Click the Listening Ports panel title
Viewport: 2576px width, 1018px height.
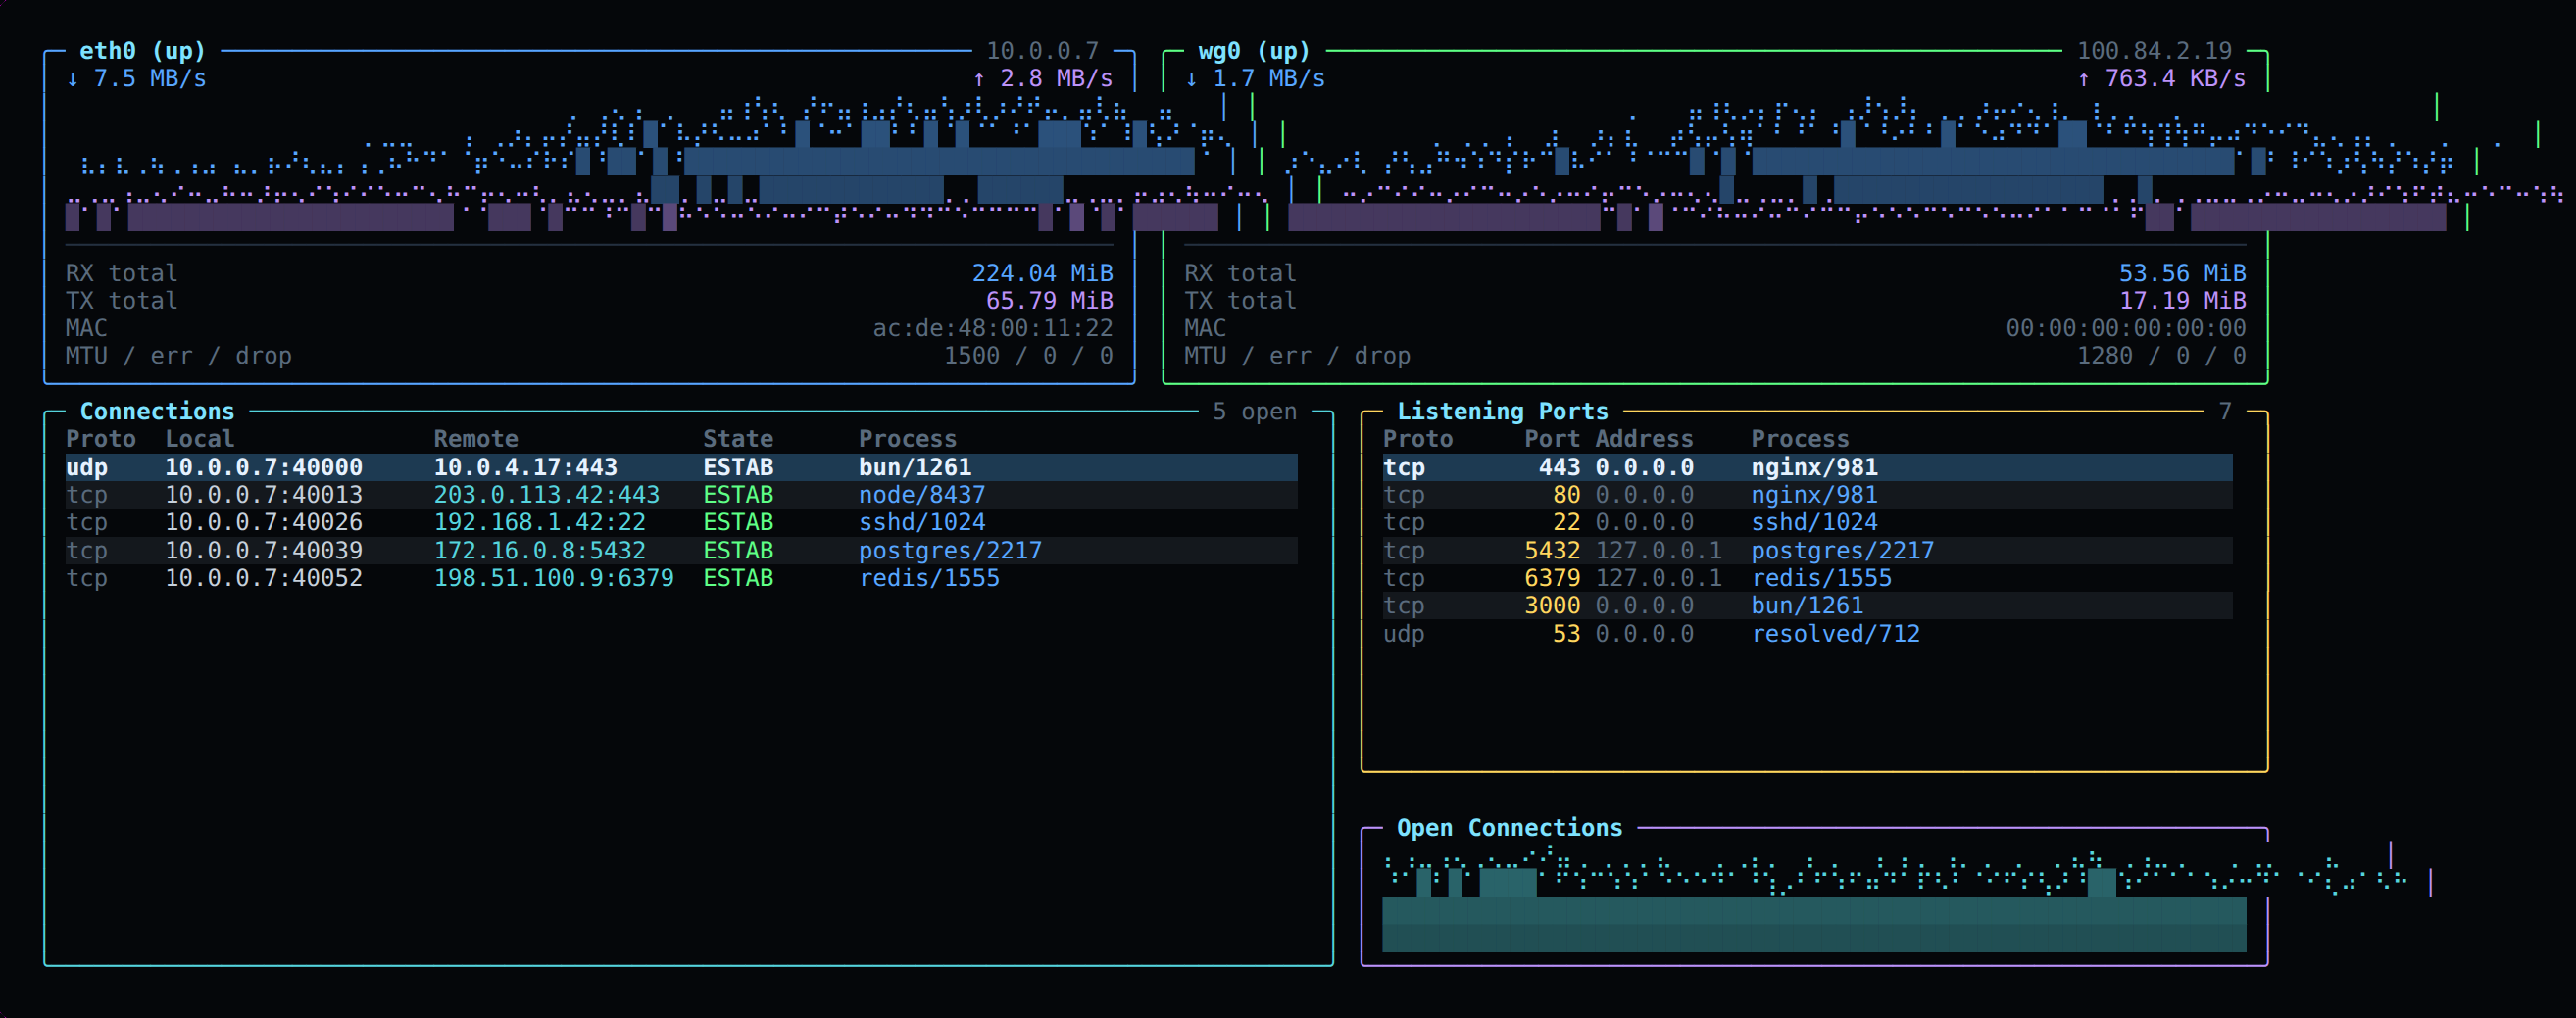(1502, 411)
